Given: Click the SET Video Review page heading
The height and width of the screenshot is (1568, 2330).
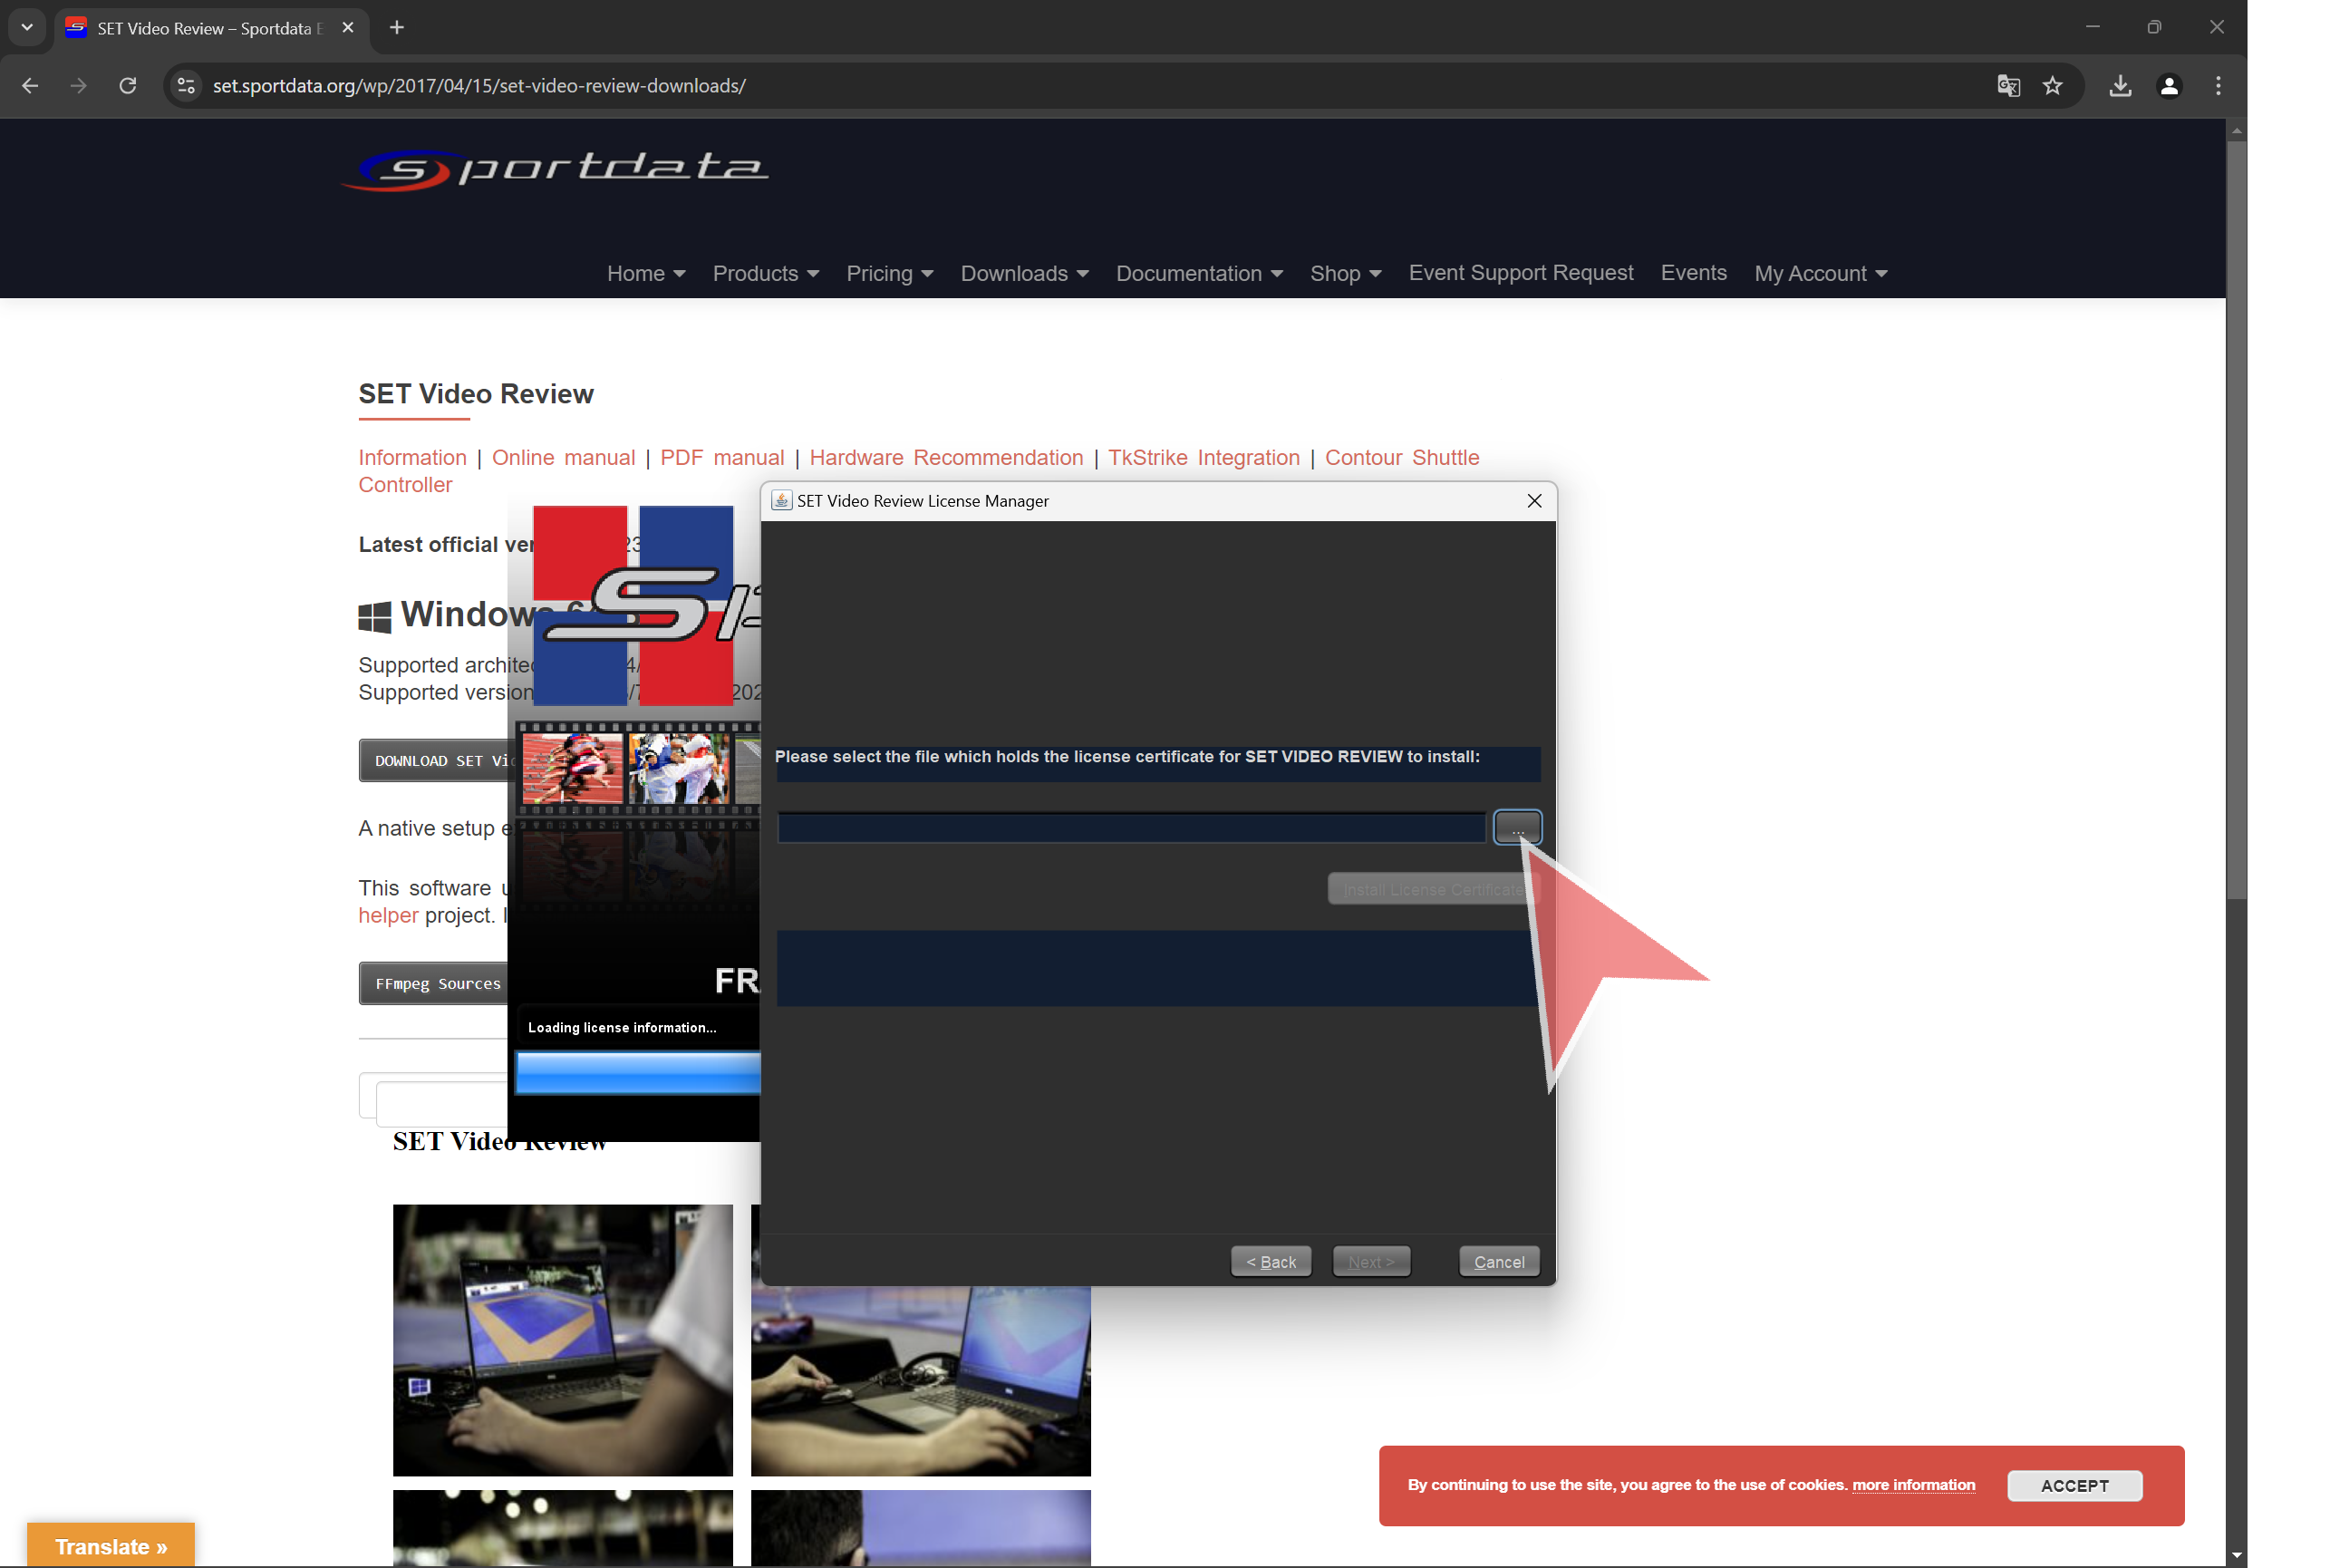Looking at the screenshot, I should tap(476, 394).
